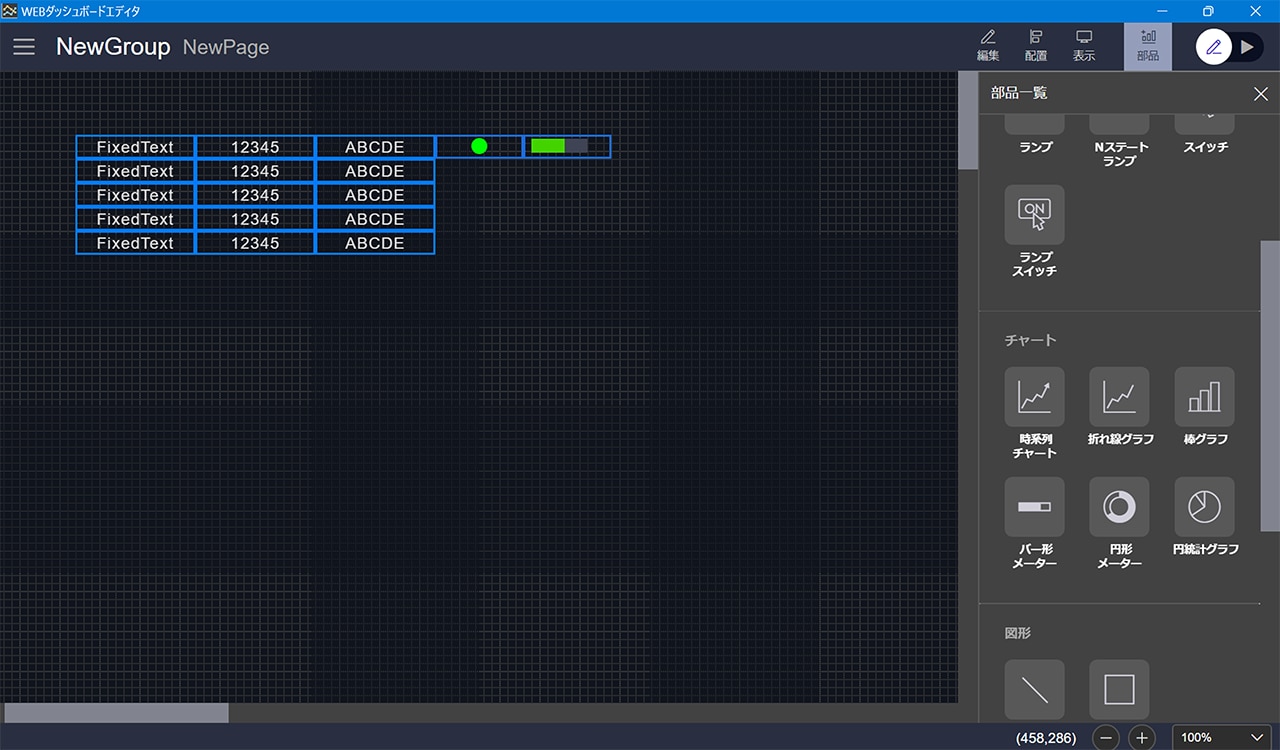This screenshot has width=1280, height=750.
Task: Select the line shape tool under 図形
Action: pos(1034,689)
